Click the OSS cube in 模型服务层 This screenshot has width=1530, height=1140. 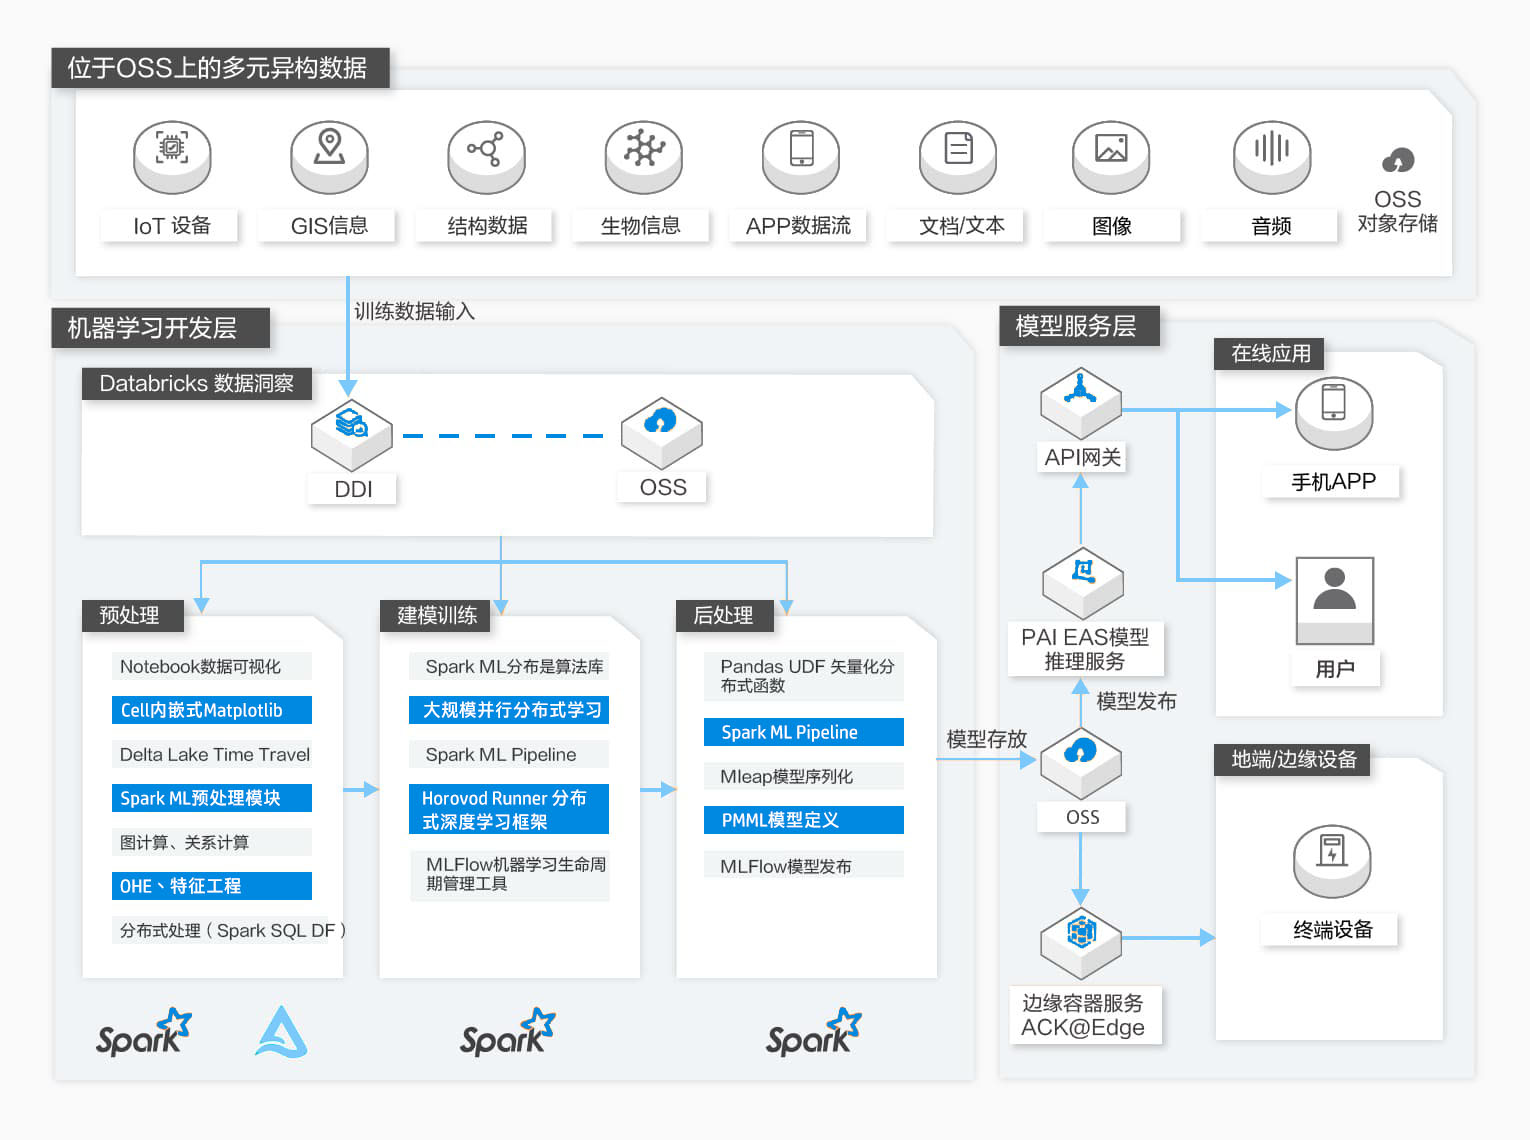tap(1081, 763)
